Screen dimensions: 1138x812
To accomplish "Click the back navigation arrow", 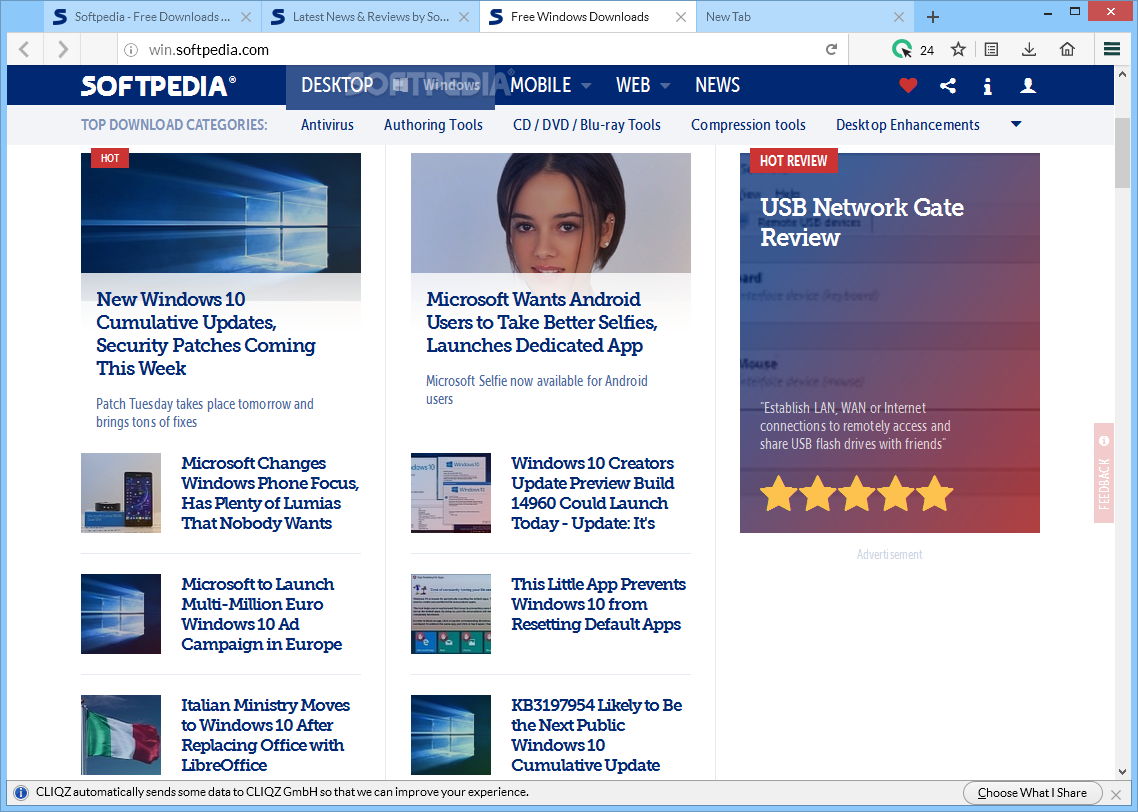I will pyautogui.click(x=24, y=49).
